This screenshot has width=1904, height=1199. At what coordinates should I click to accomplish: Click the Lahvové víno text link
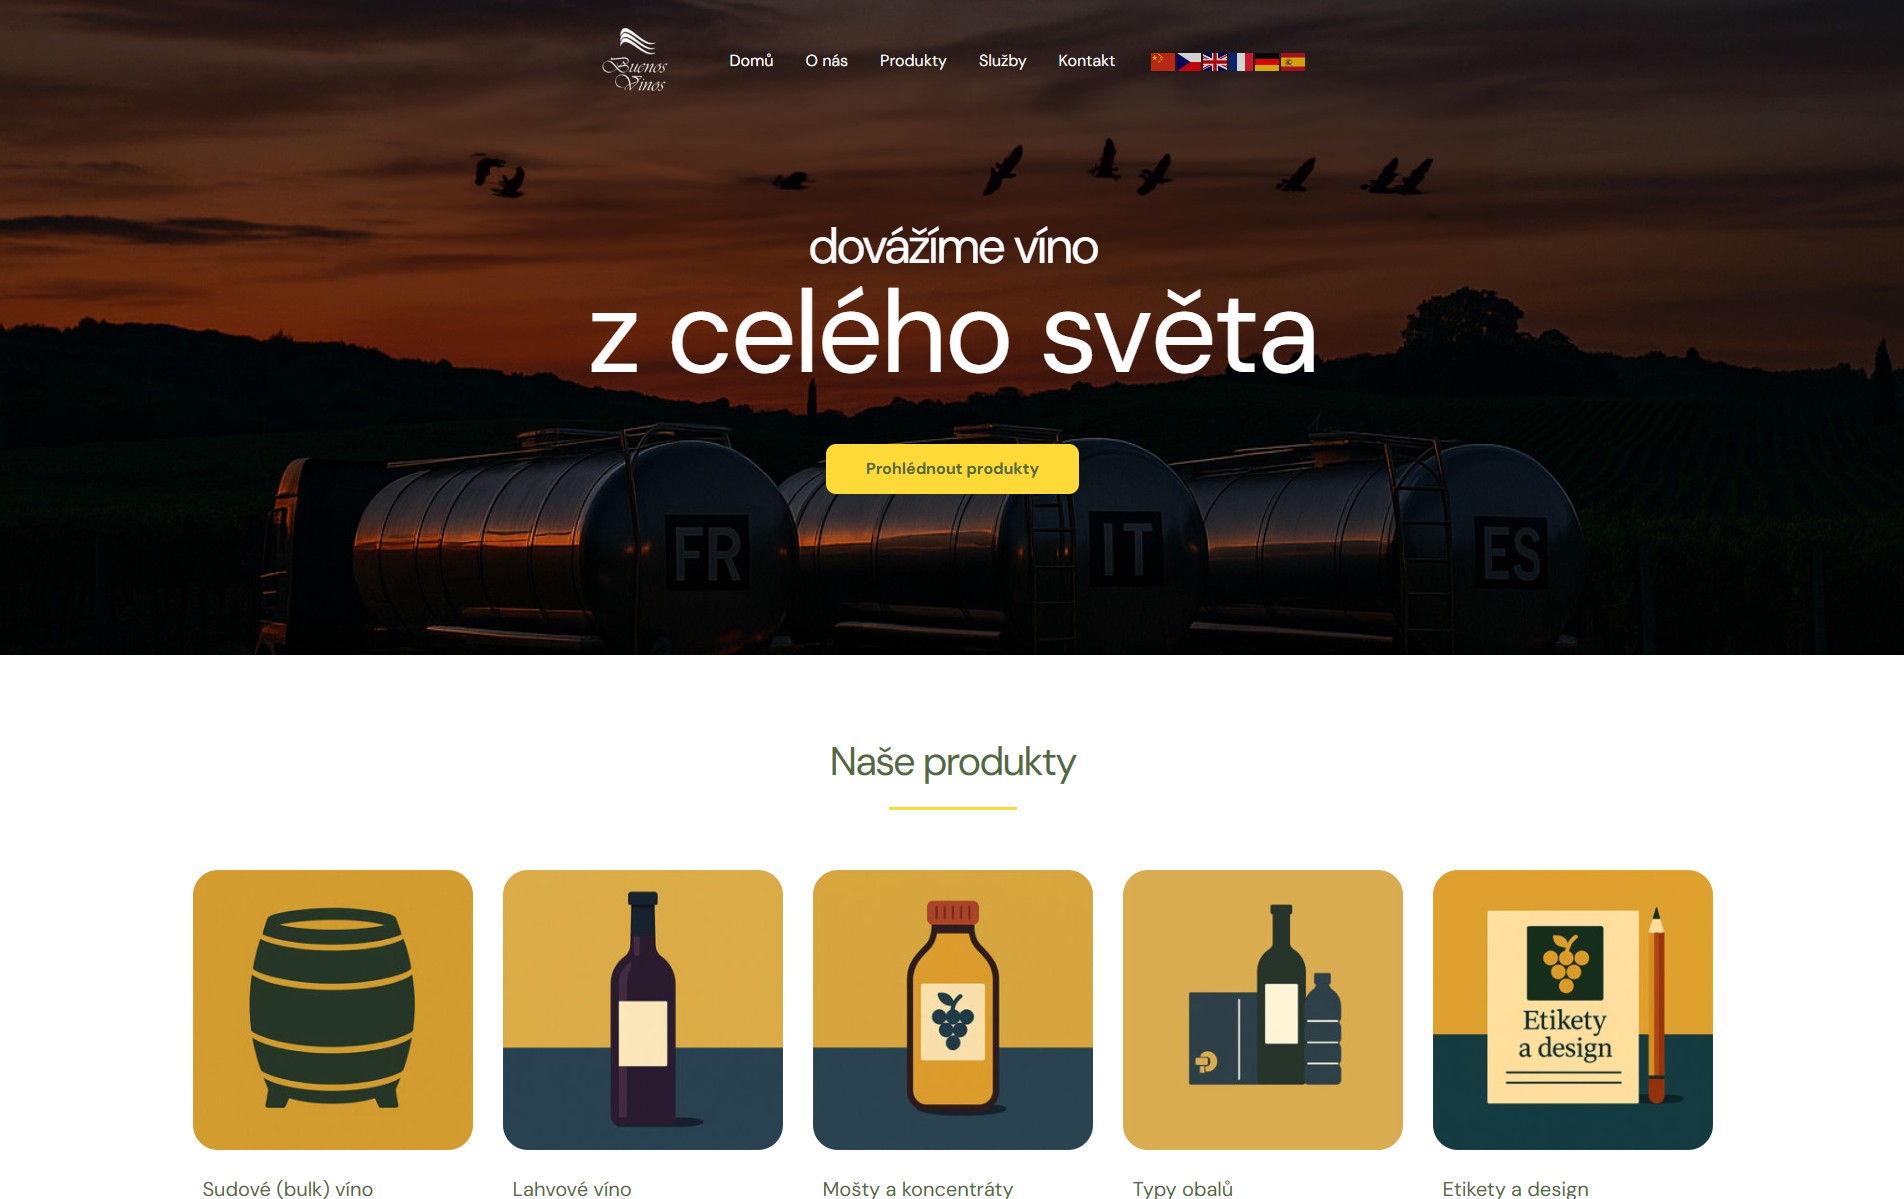point(572,1188)
